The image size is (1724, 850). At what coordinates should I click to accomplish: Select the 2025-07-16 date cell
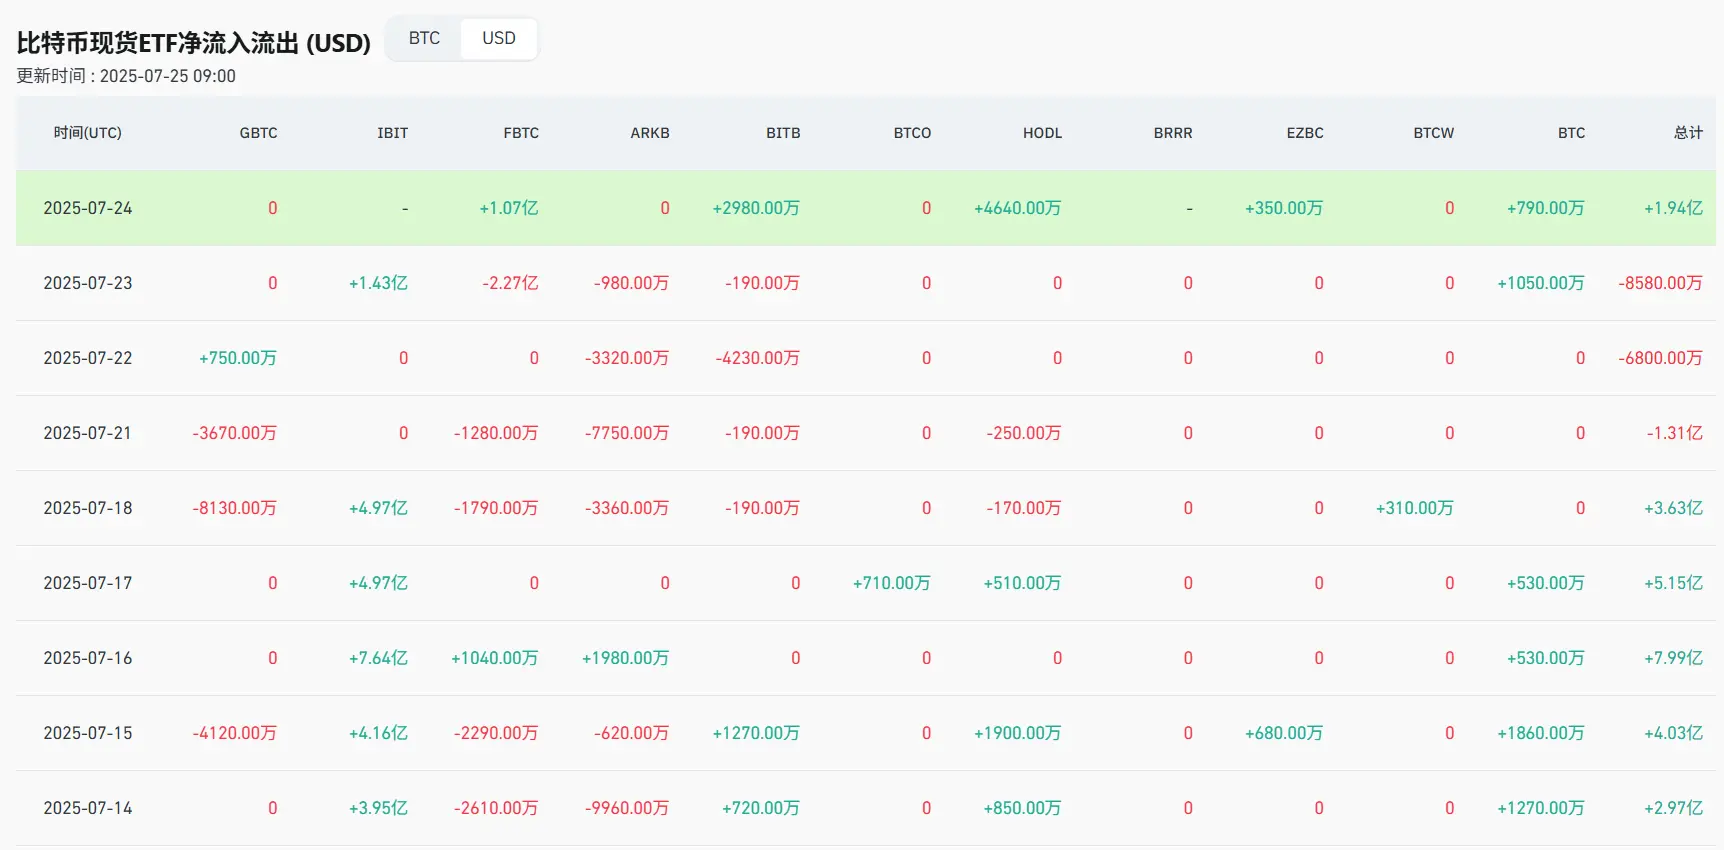pyautogui.click(x=88, y=658)
